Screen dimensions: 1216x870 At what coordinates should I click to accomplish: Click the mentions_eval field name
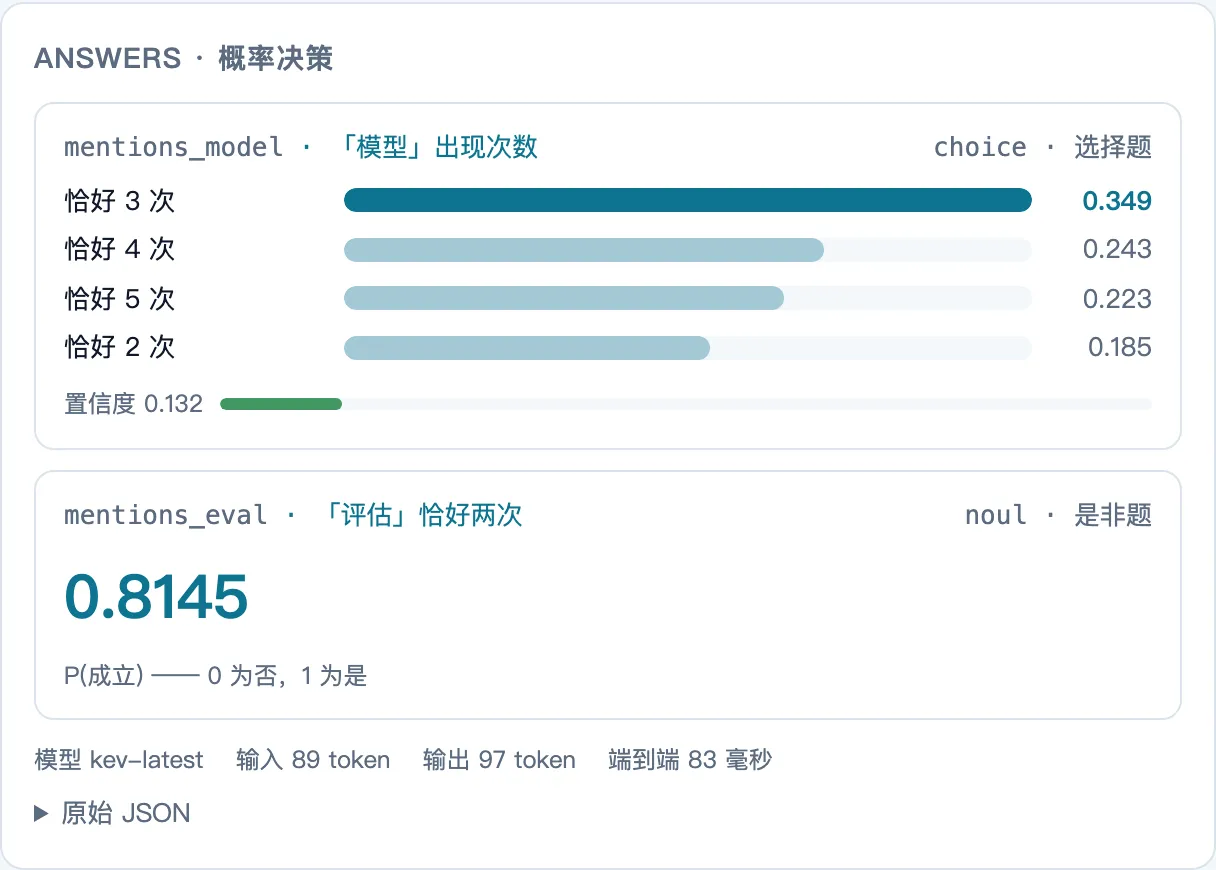(x=166, y=515)
